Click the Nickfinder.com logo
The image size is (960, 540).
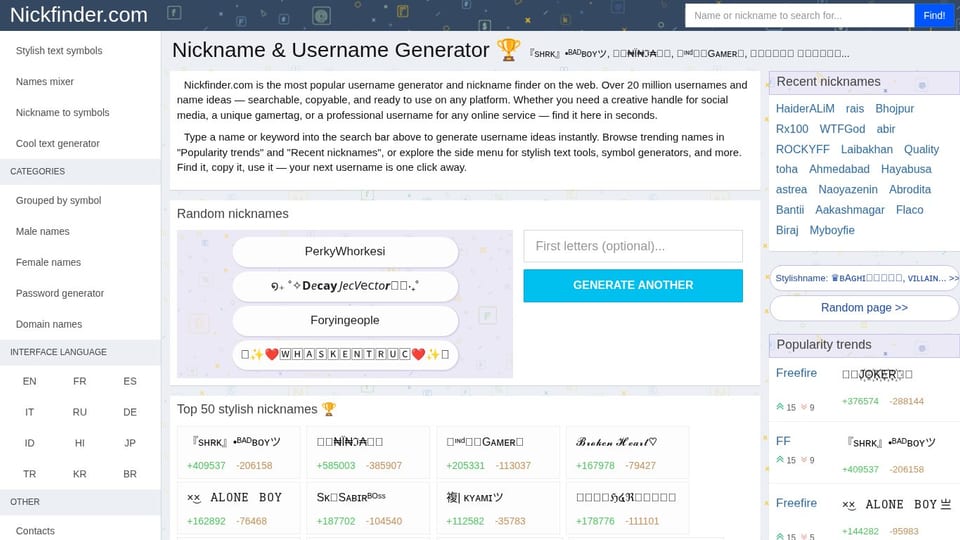(78, 15)
